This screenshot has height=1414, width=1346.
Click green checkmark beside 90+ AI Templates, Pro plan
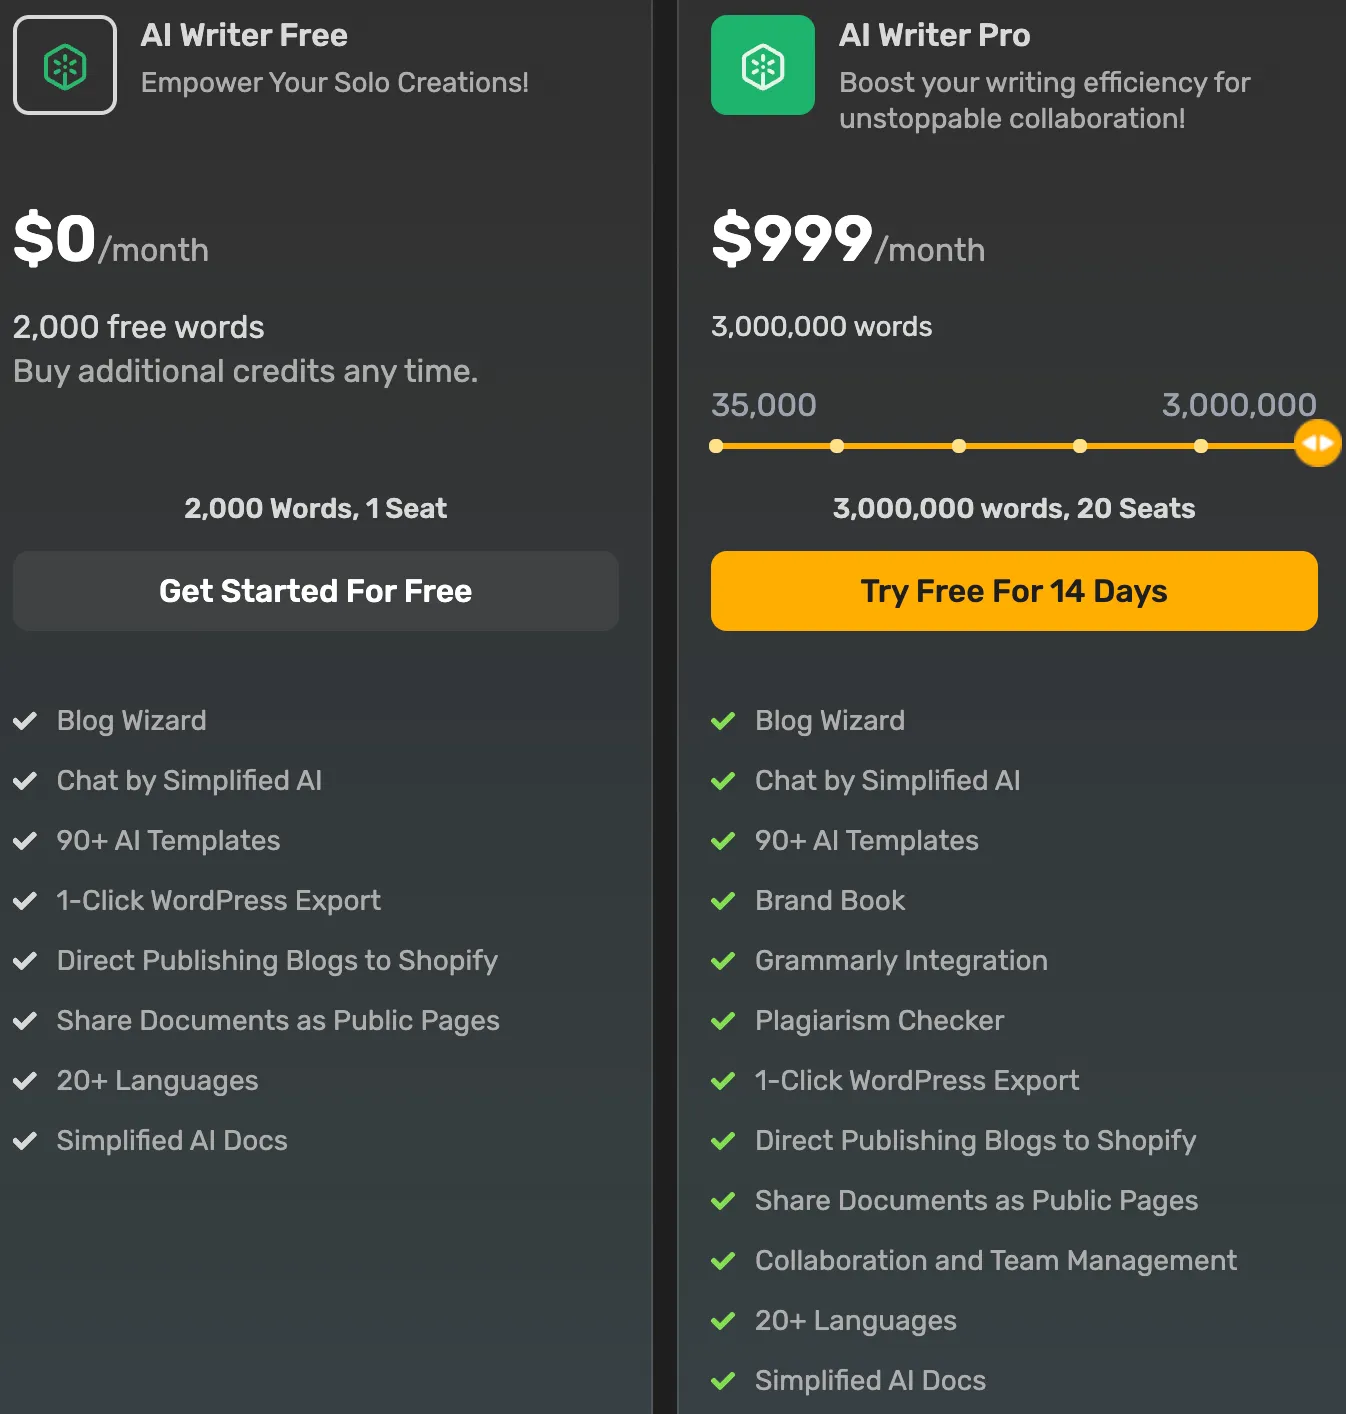(x=723, y=840)
